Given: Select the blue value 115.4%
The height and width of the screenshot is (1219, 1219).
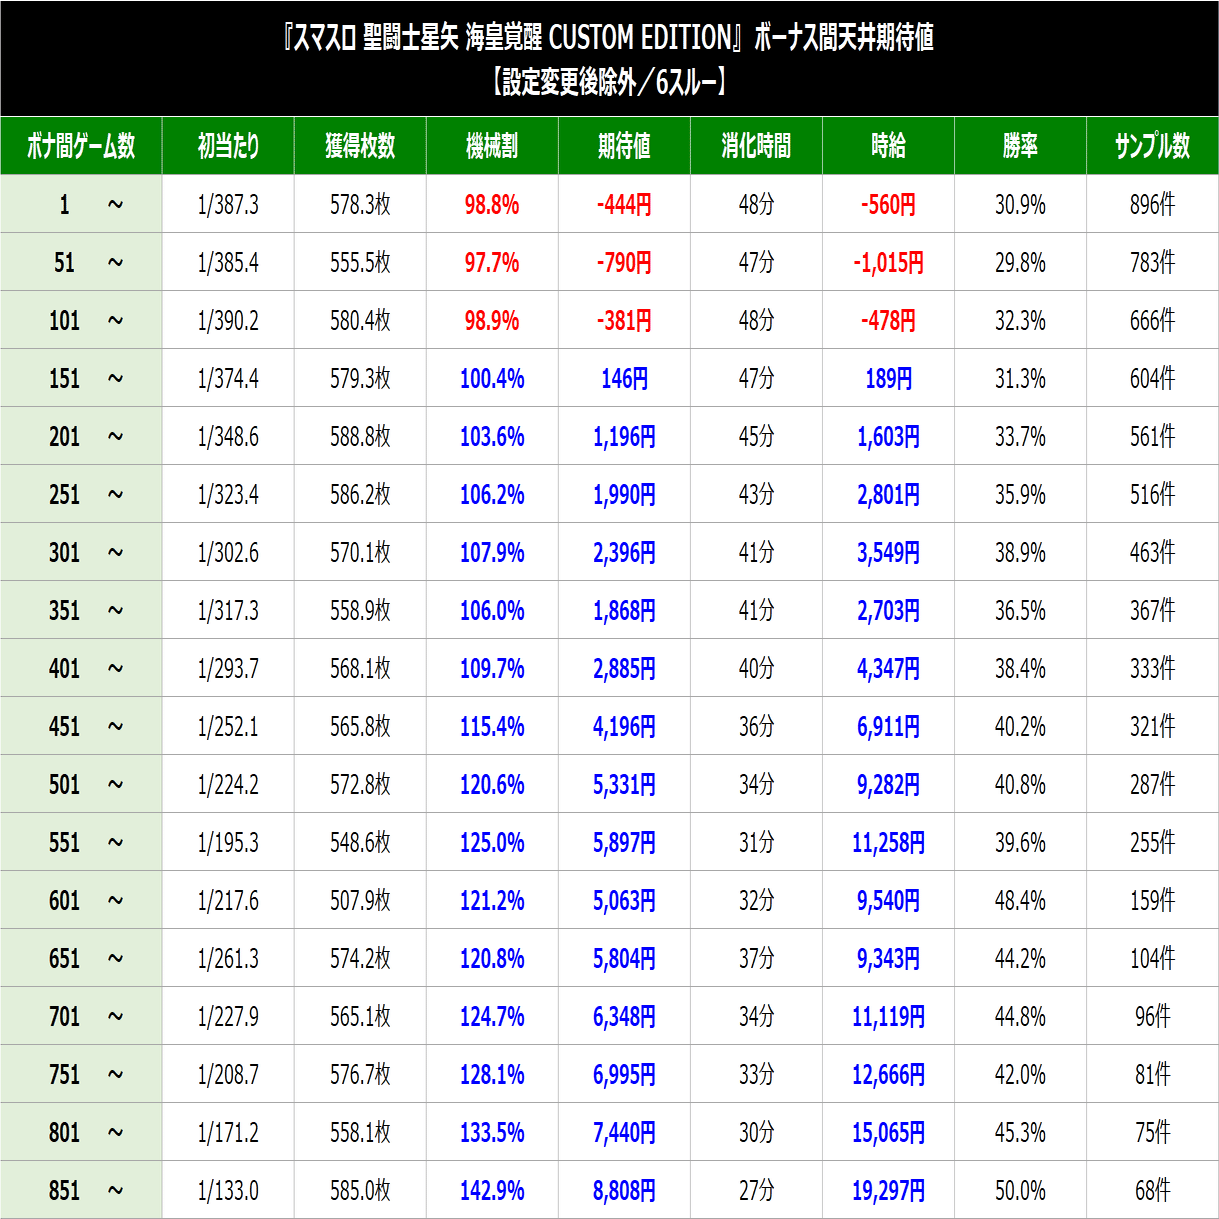Looking at the screenshot, I should click(492, 727).
